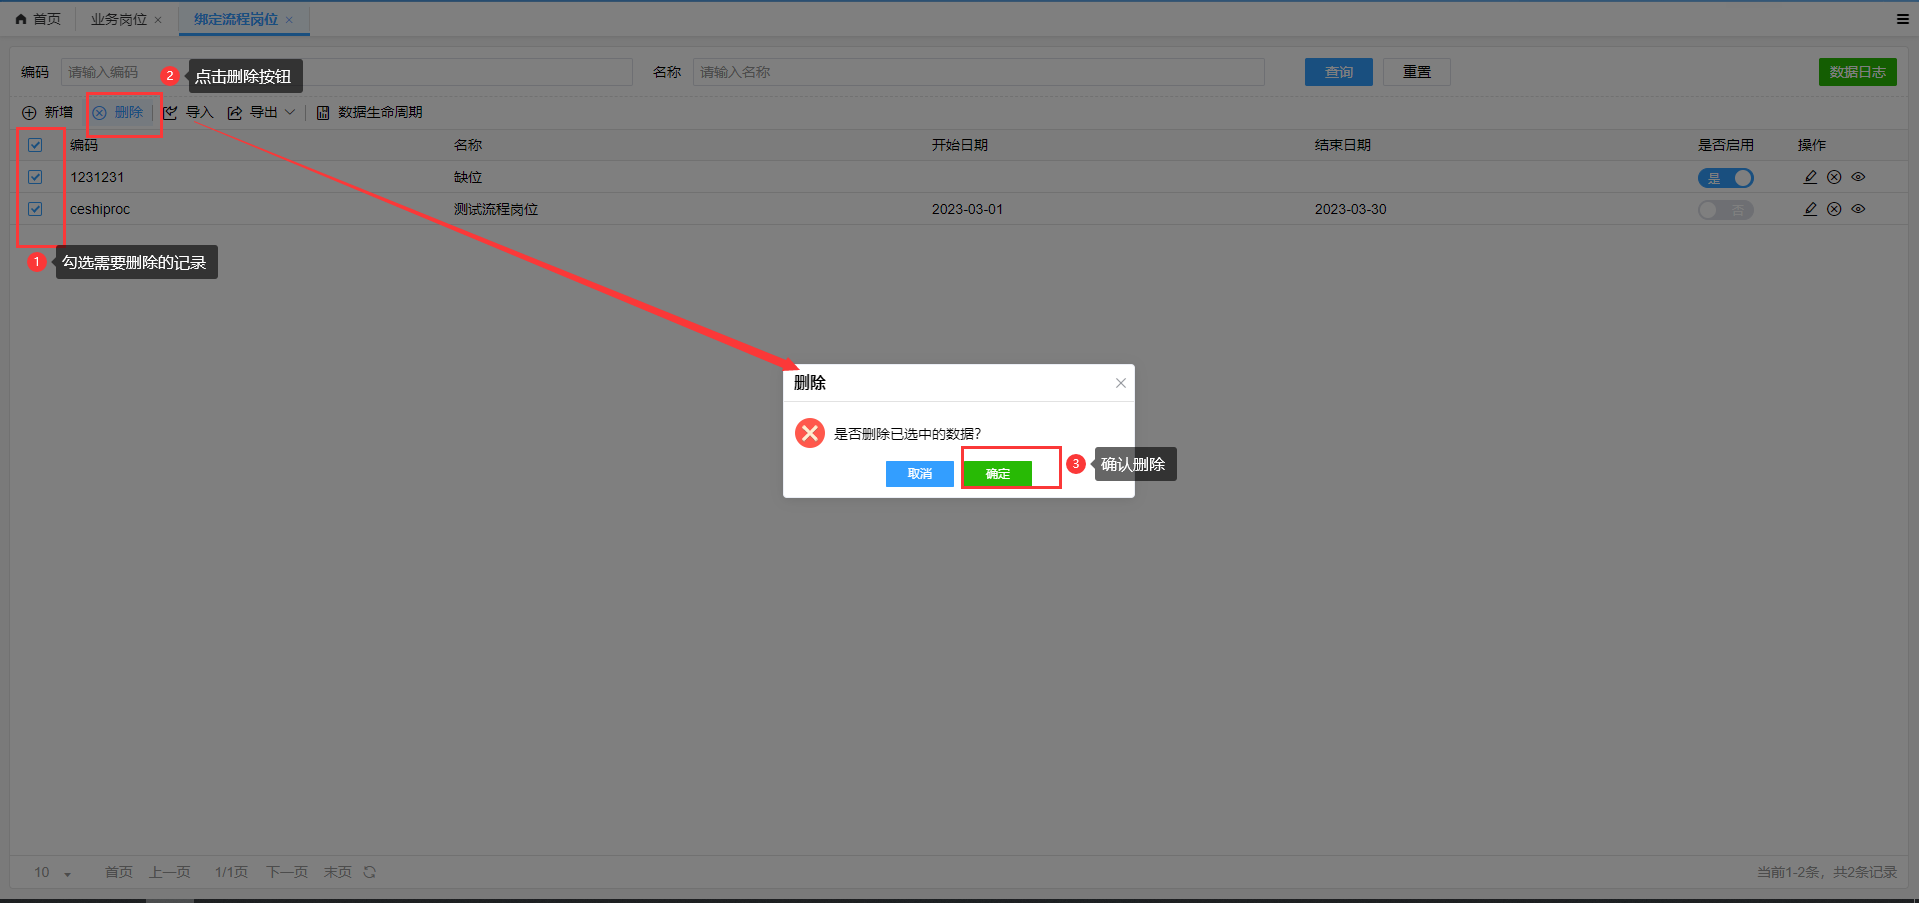Close the 删除 dialog with X

click(1121, 383)
